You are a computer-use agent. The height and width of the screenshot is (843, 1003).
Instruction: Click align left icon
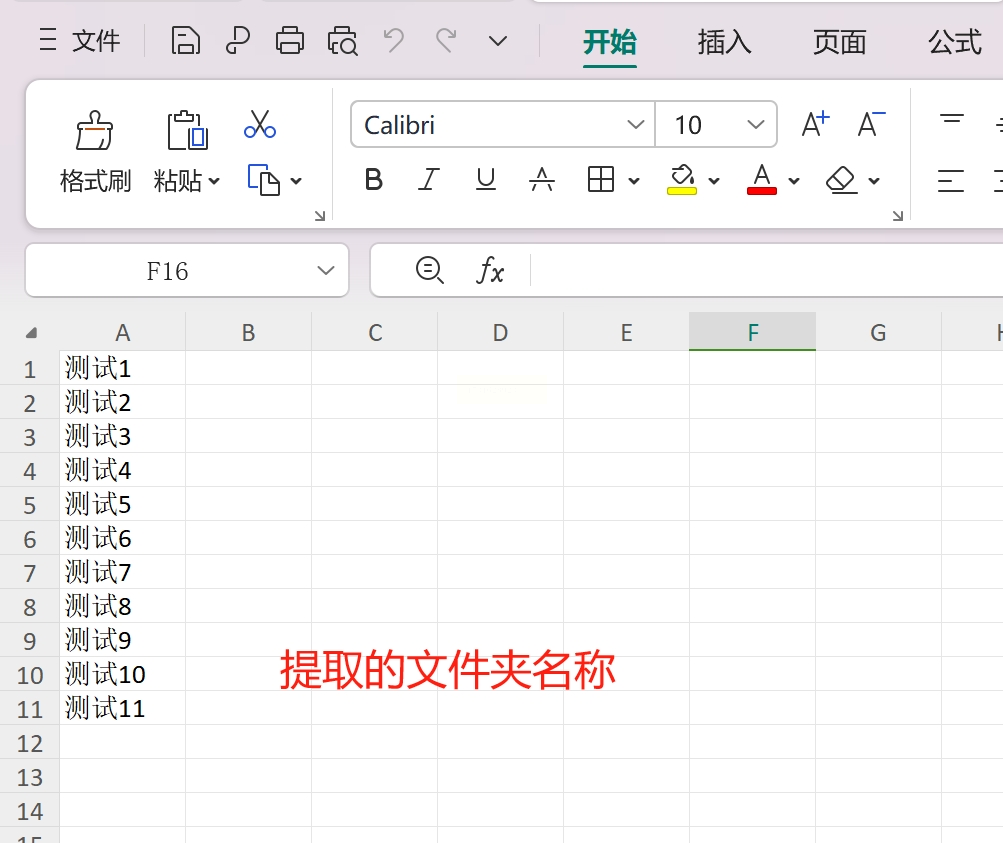951,181
